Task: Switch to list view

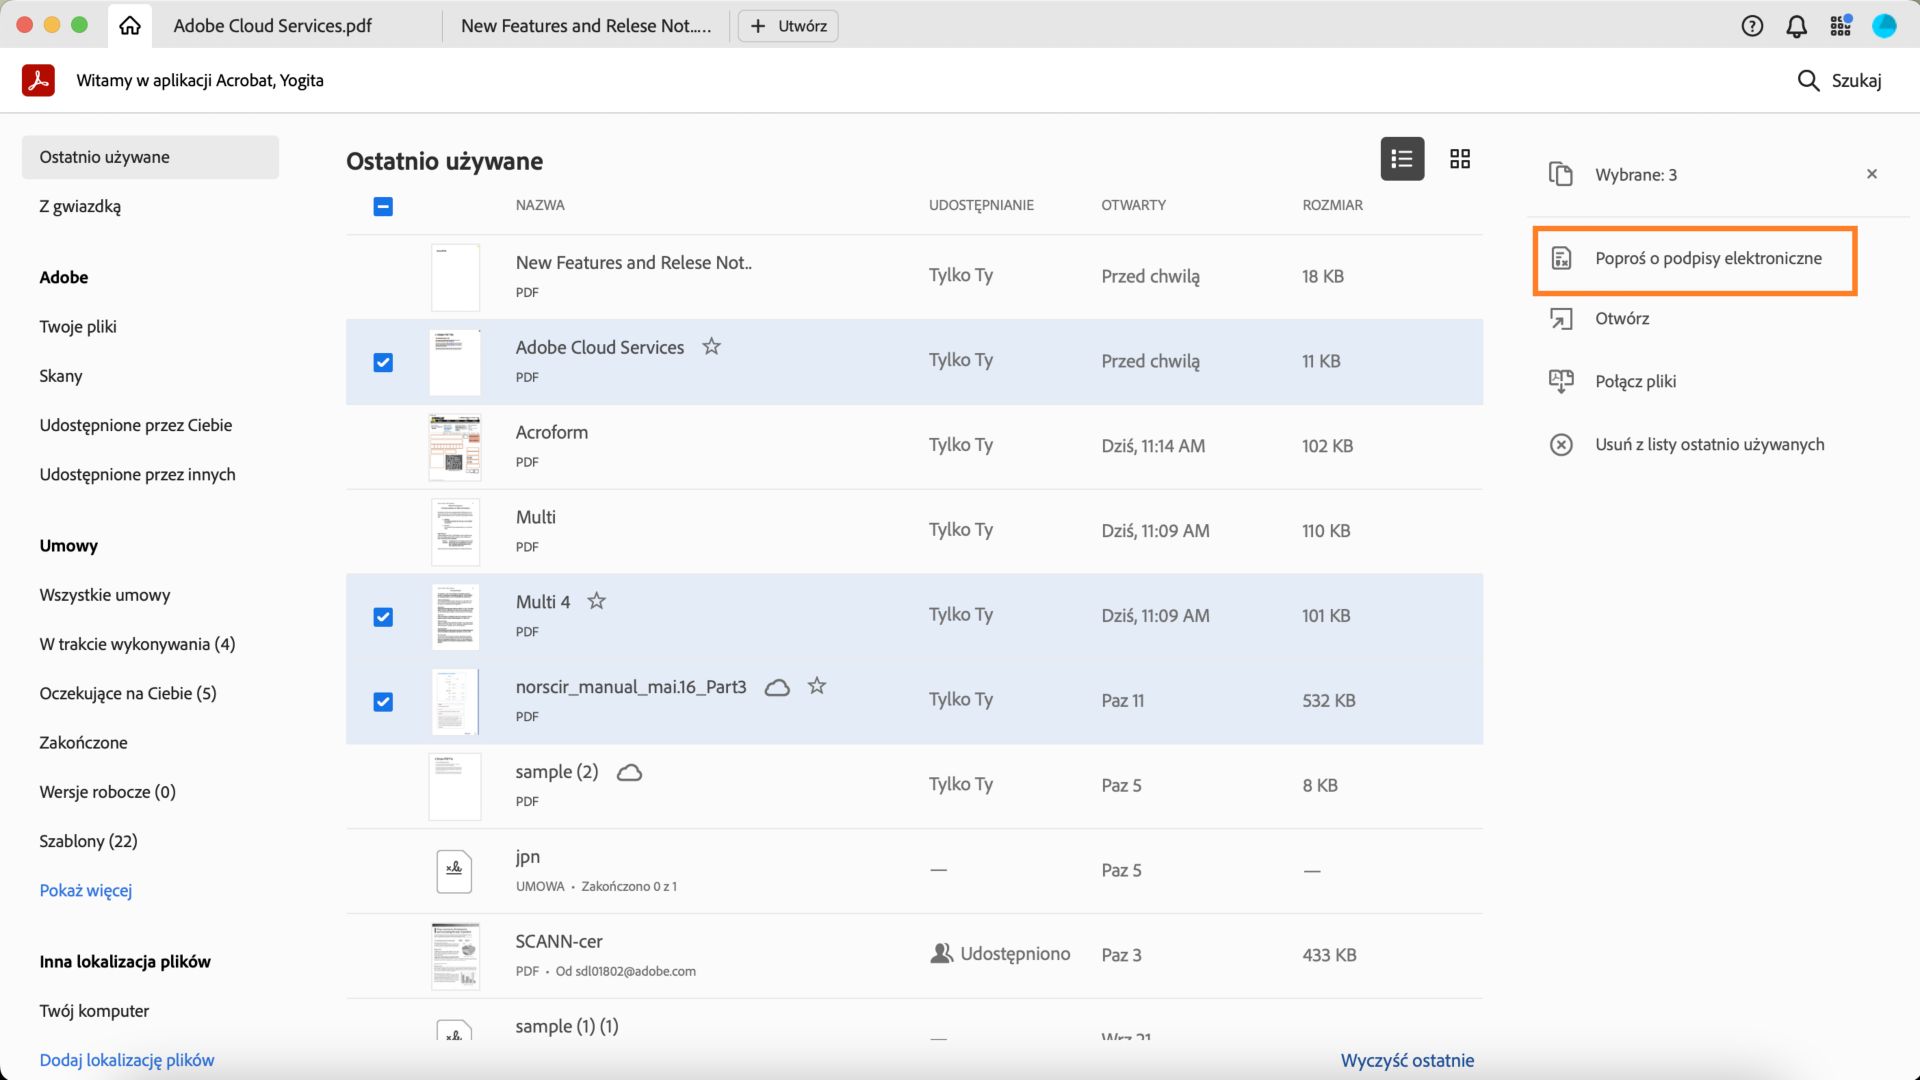Action: 1402,159
